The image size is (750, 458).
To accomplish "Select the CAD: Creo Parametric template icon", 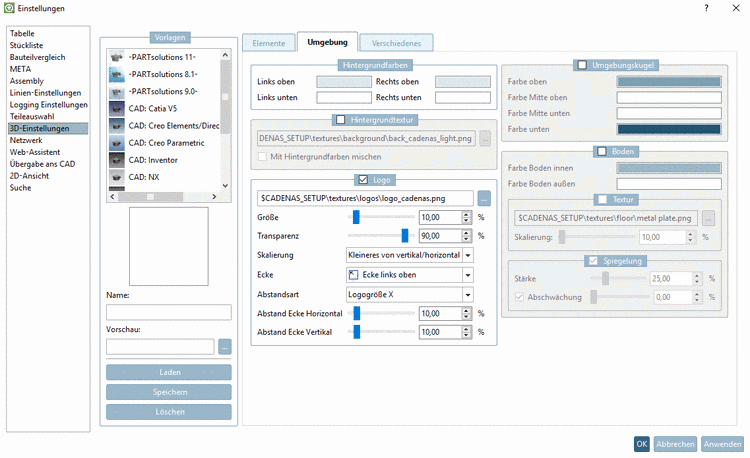I will (117, 143).
